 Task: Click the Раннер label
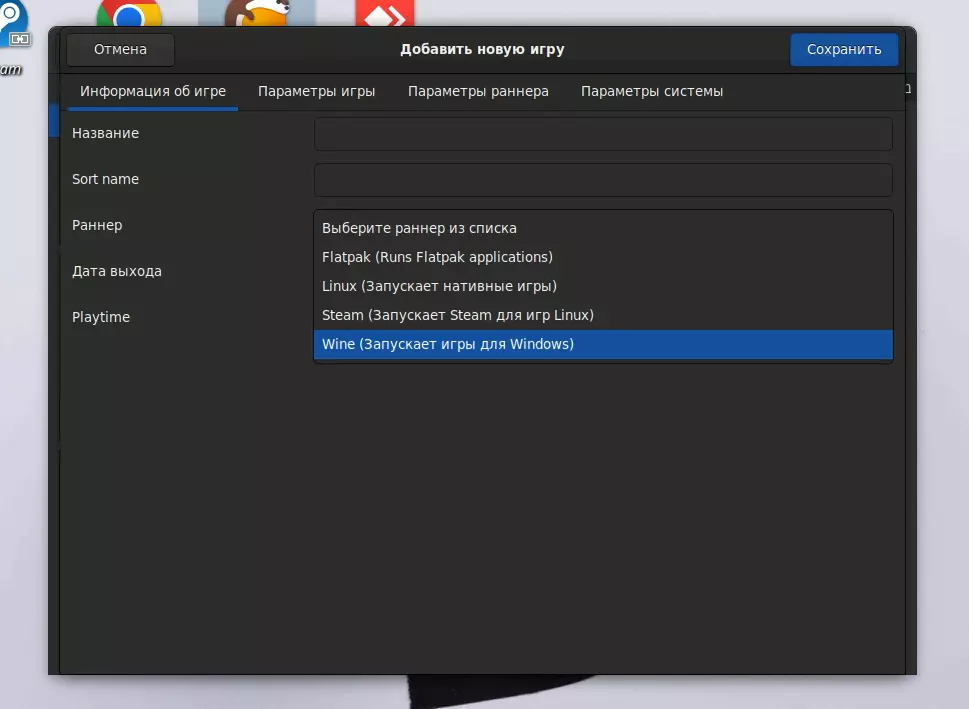[97, 225]
